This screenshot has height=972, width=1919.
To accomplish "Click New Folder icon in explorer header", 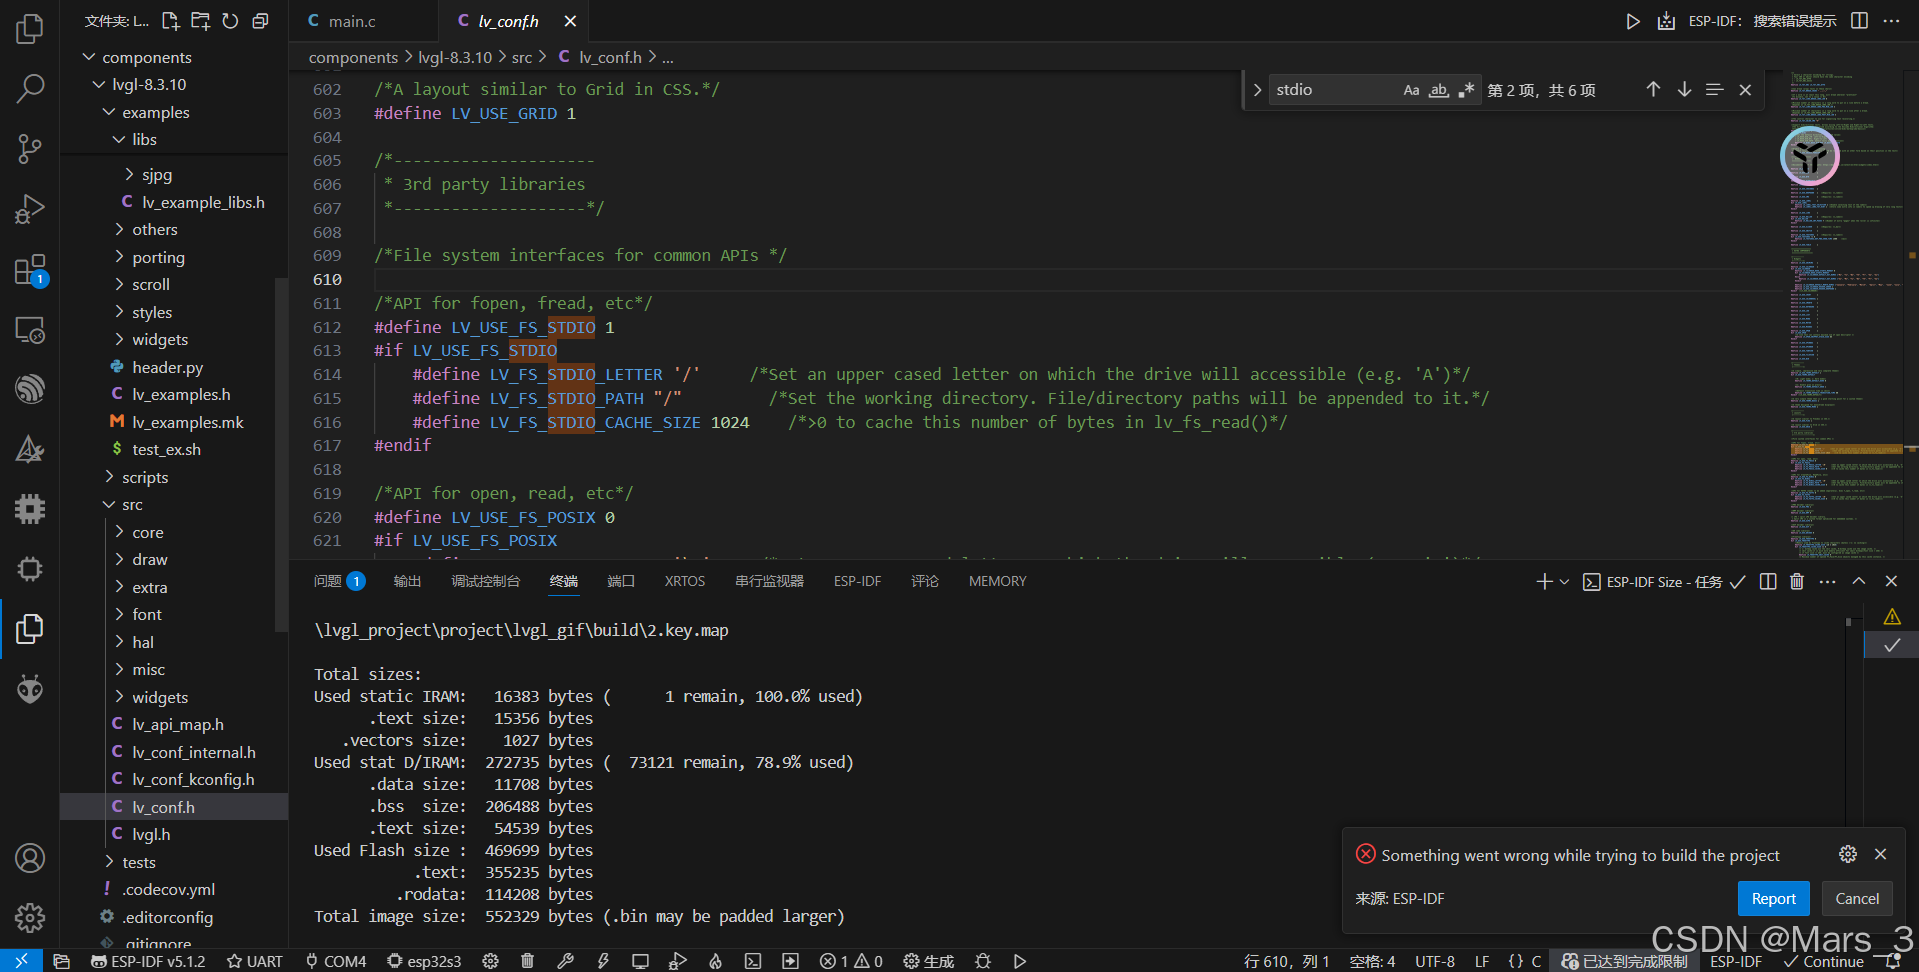I will 200,21.
